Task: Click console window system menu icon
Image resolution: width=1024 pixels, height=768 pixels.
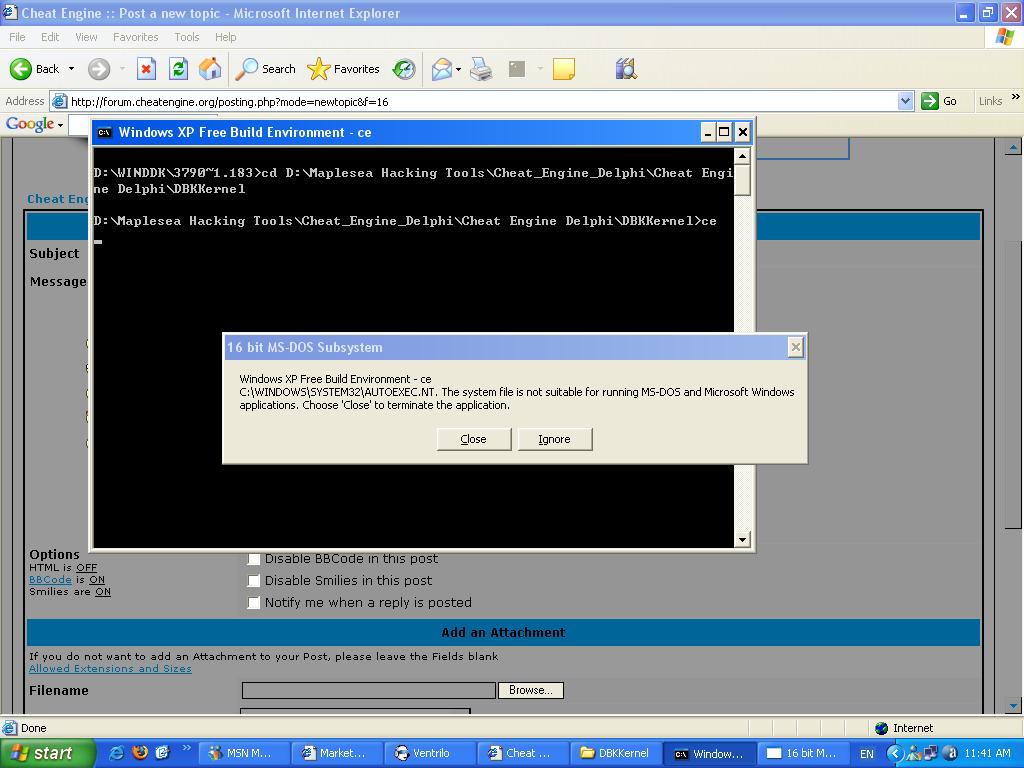Action: 104,133
